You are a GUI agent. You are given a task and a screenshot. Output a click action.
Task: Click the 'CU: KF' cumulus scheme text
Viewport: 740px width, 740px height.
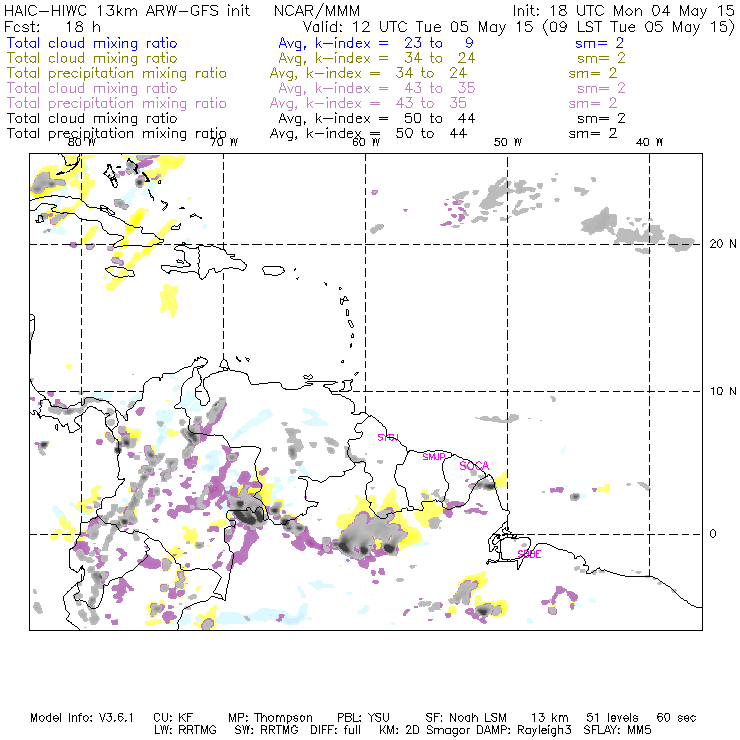pos(173,718)
